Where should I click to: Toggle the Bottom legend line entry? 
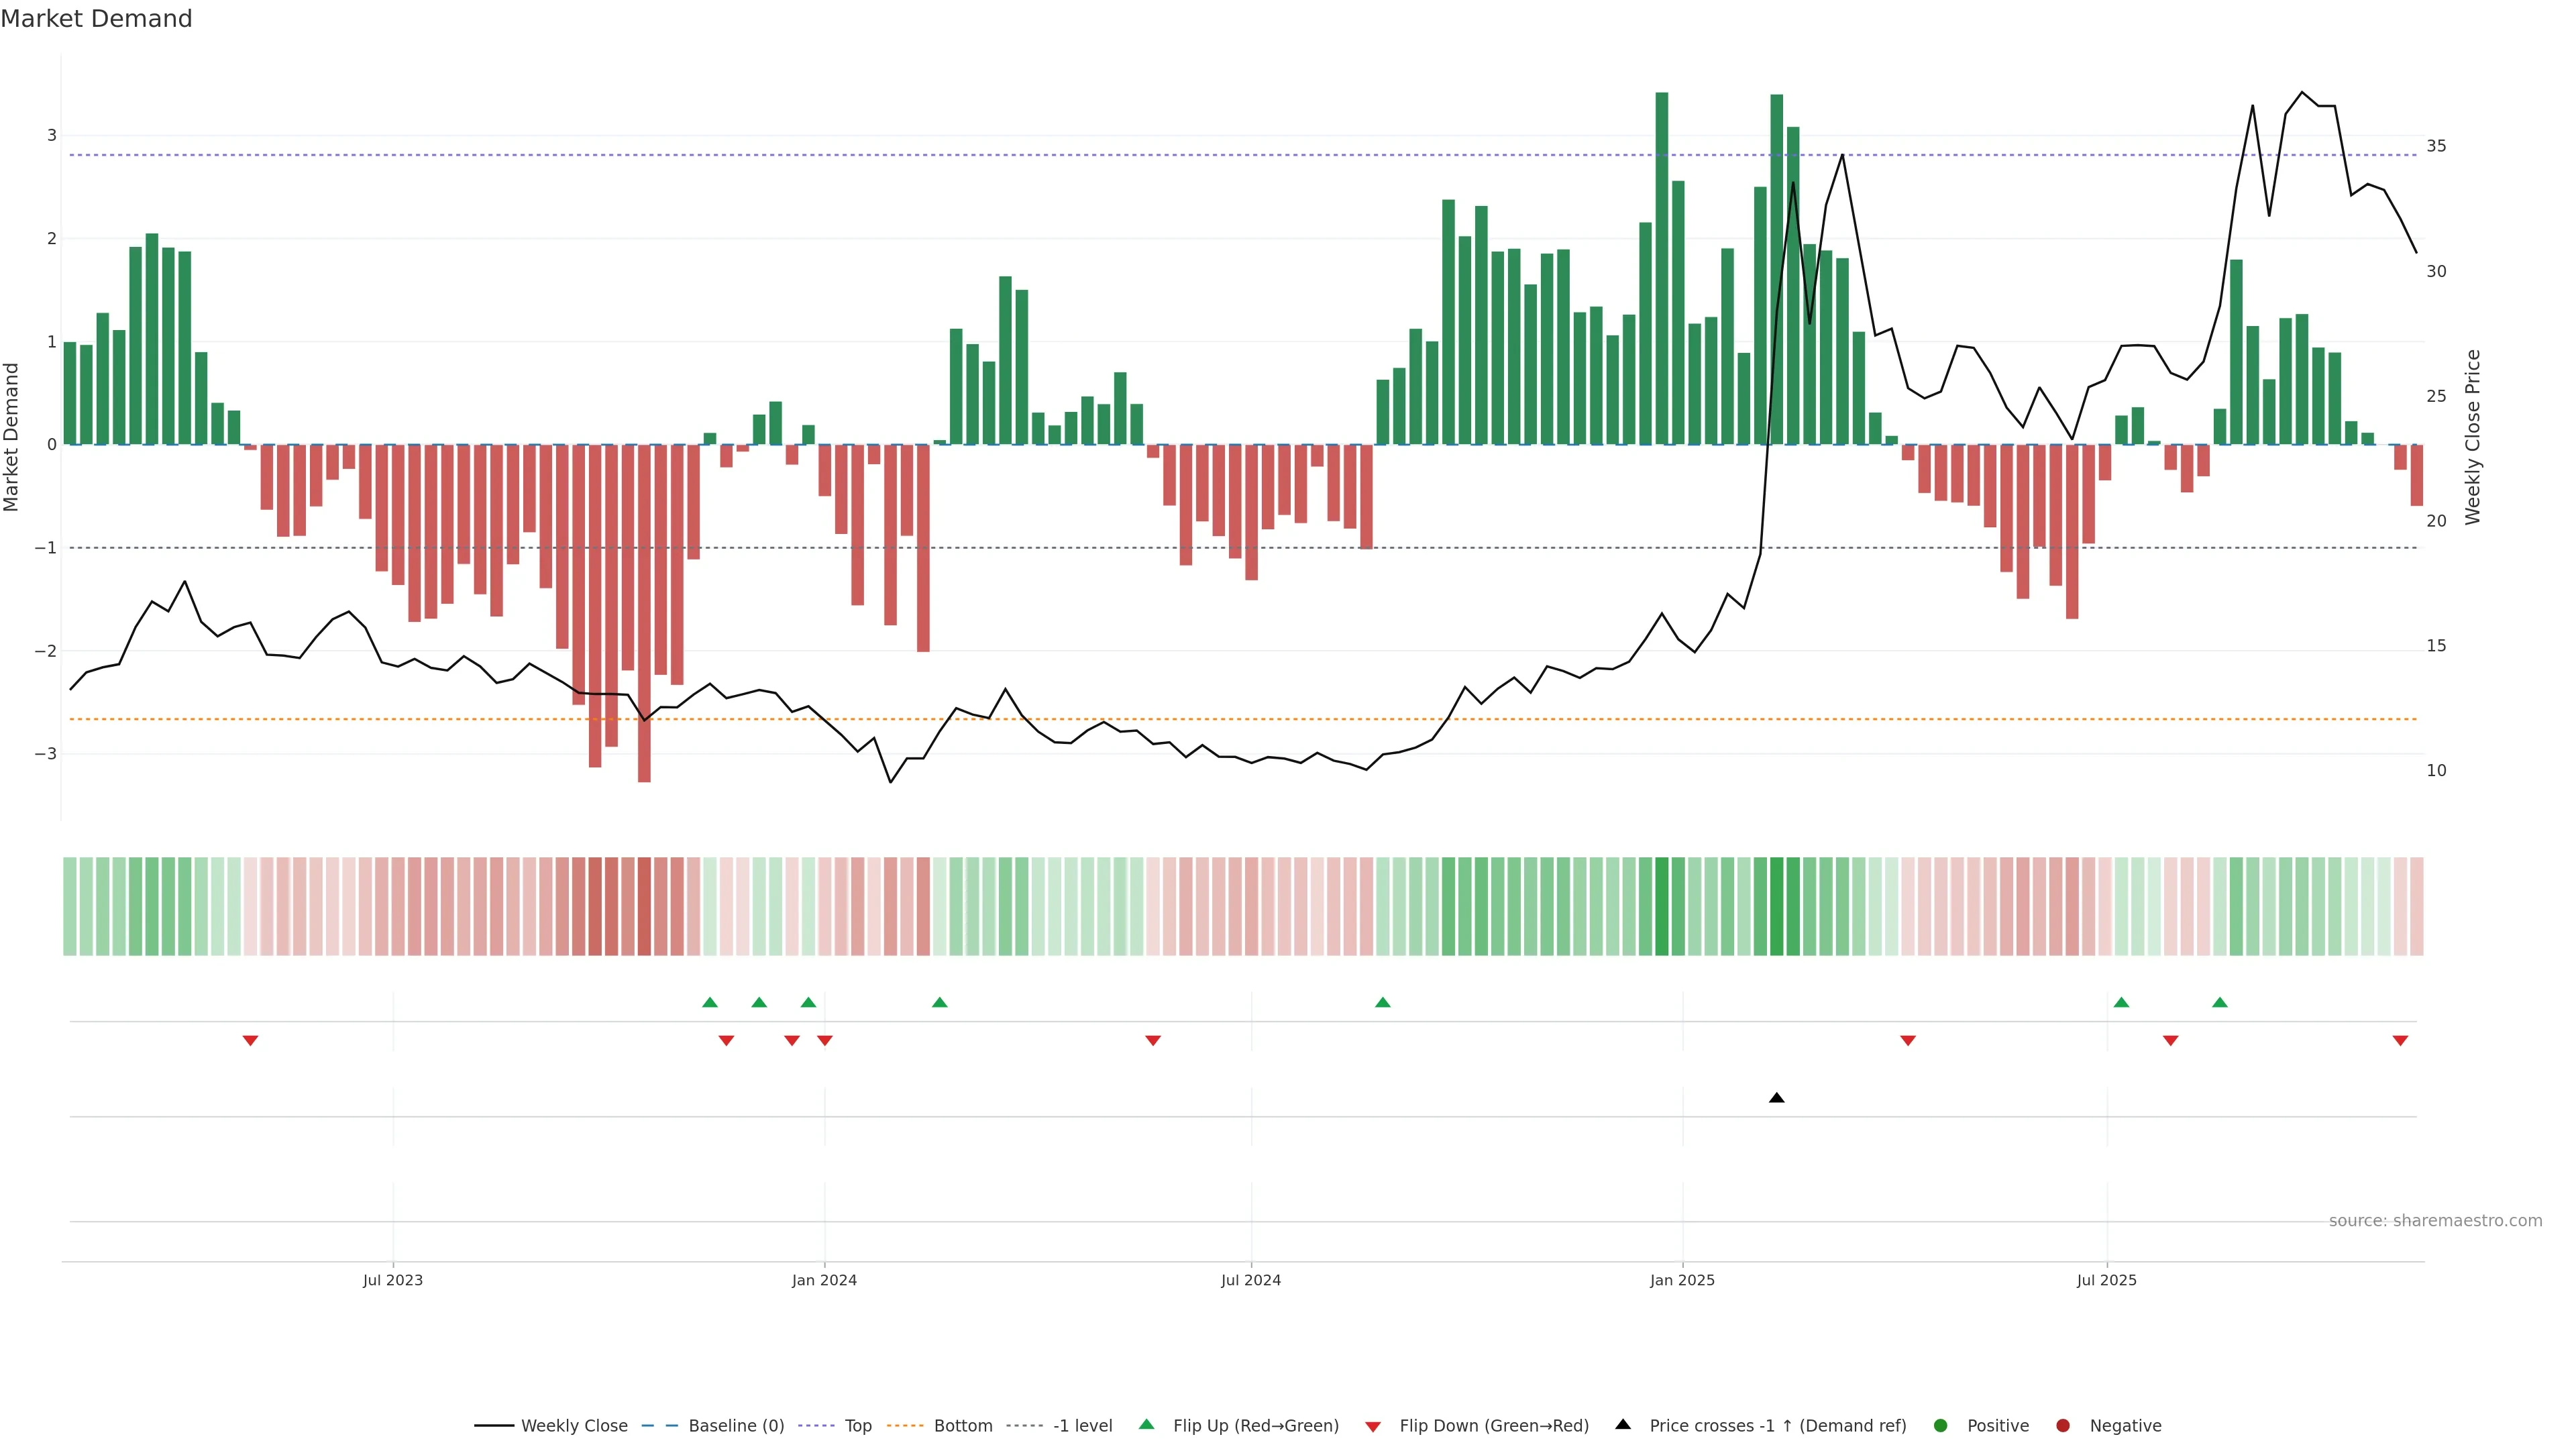[962, 1425]
